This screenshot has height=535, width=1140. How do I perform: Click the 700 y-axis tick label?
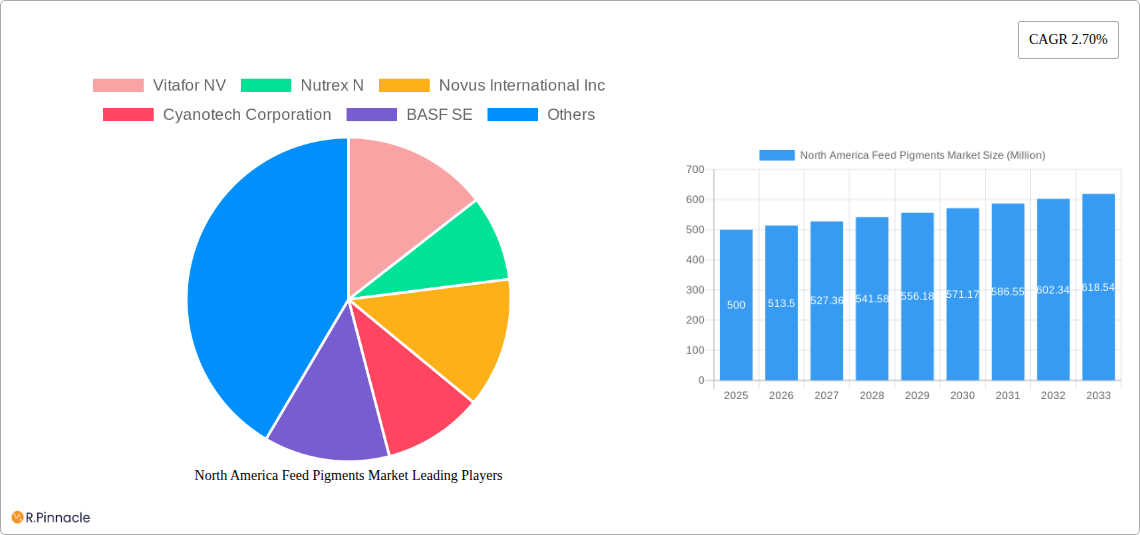coord(696,169)
